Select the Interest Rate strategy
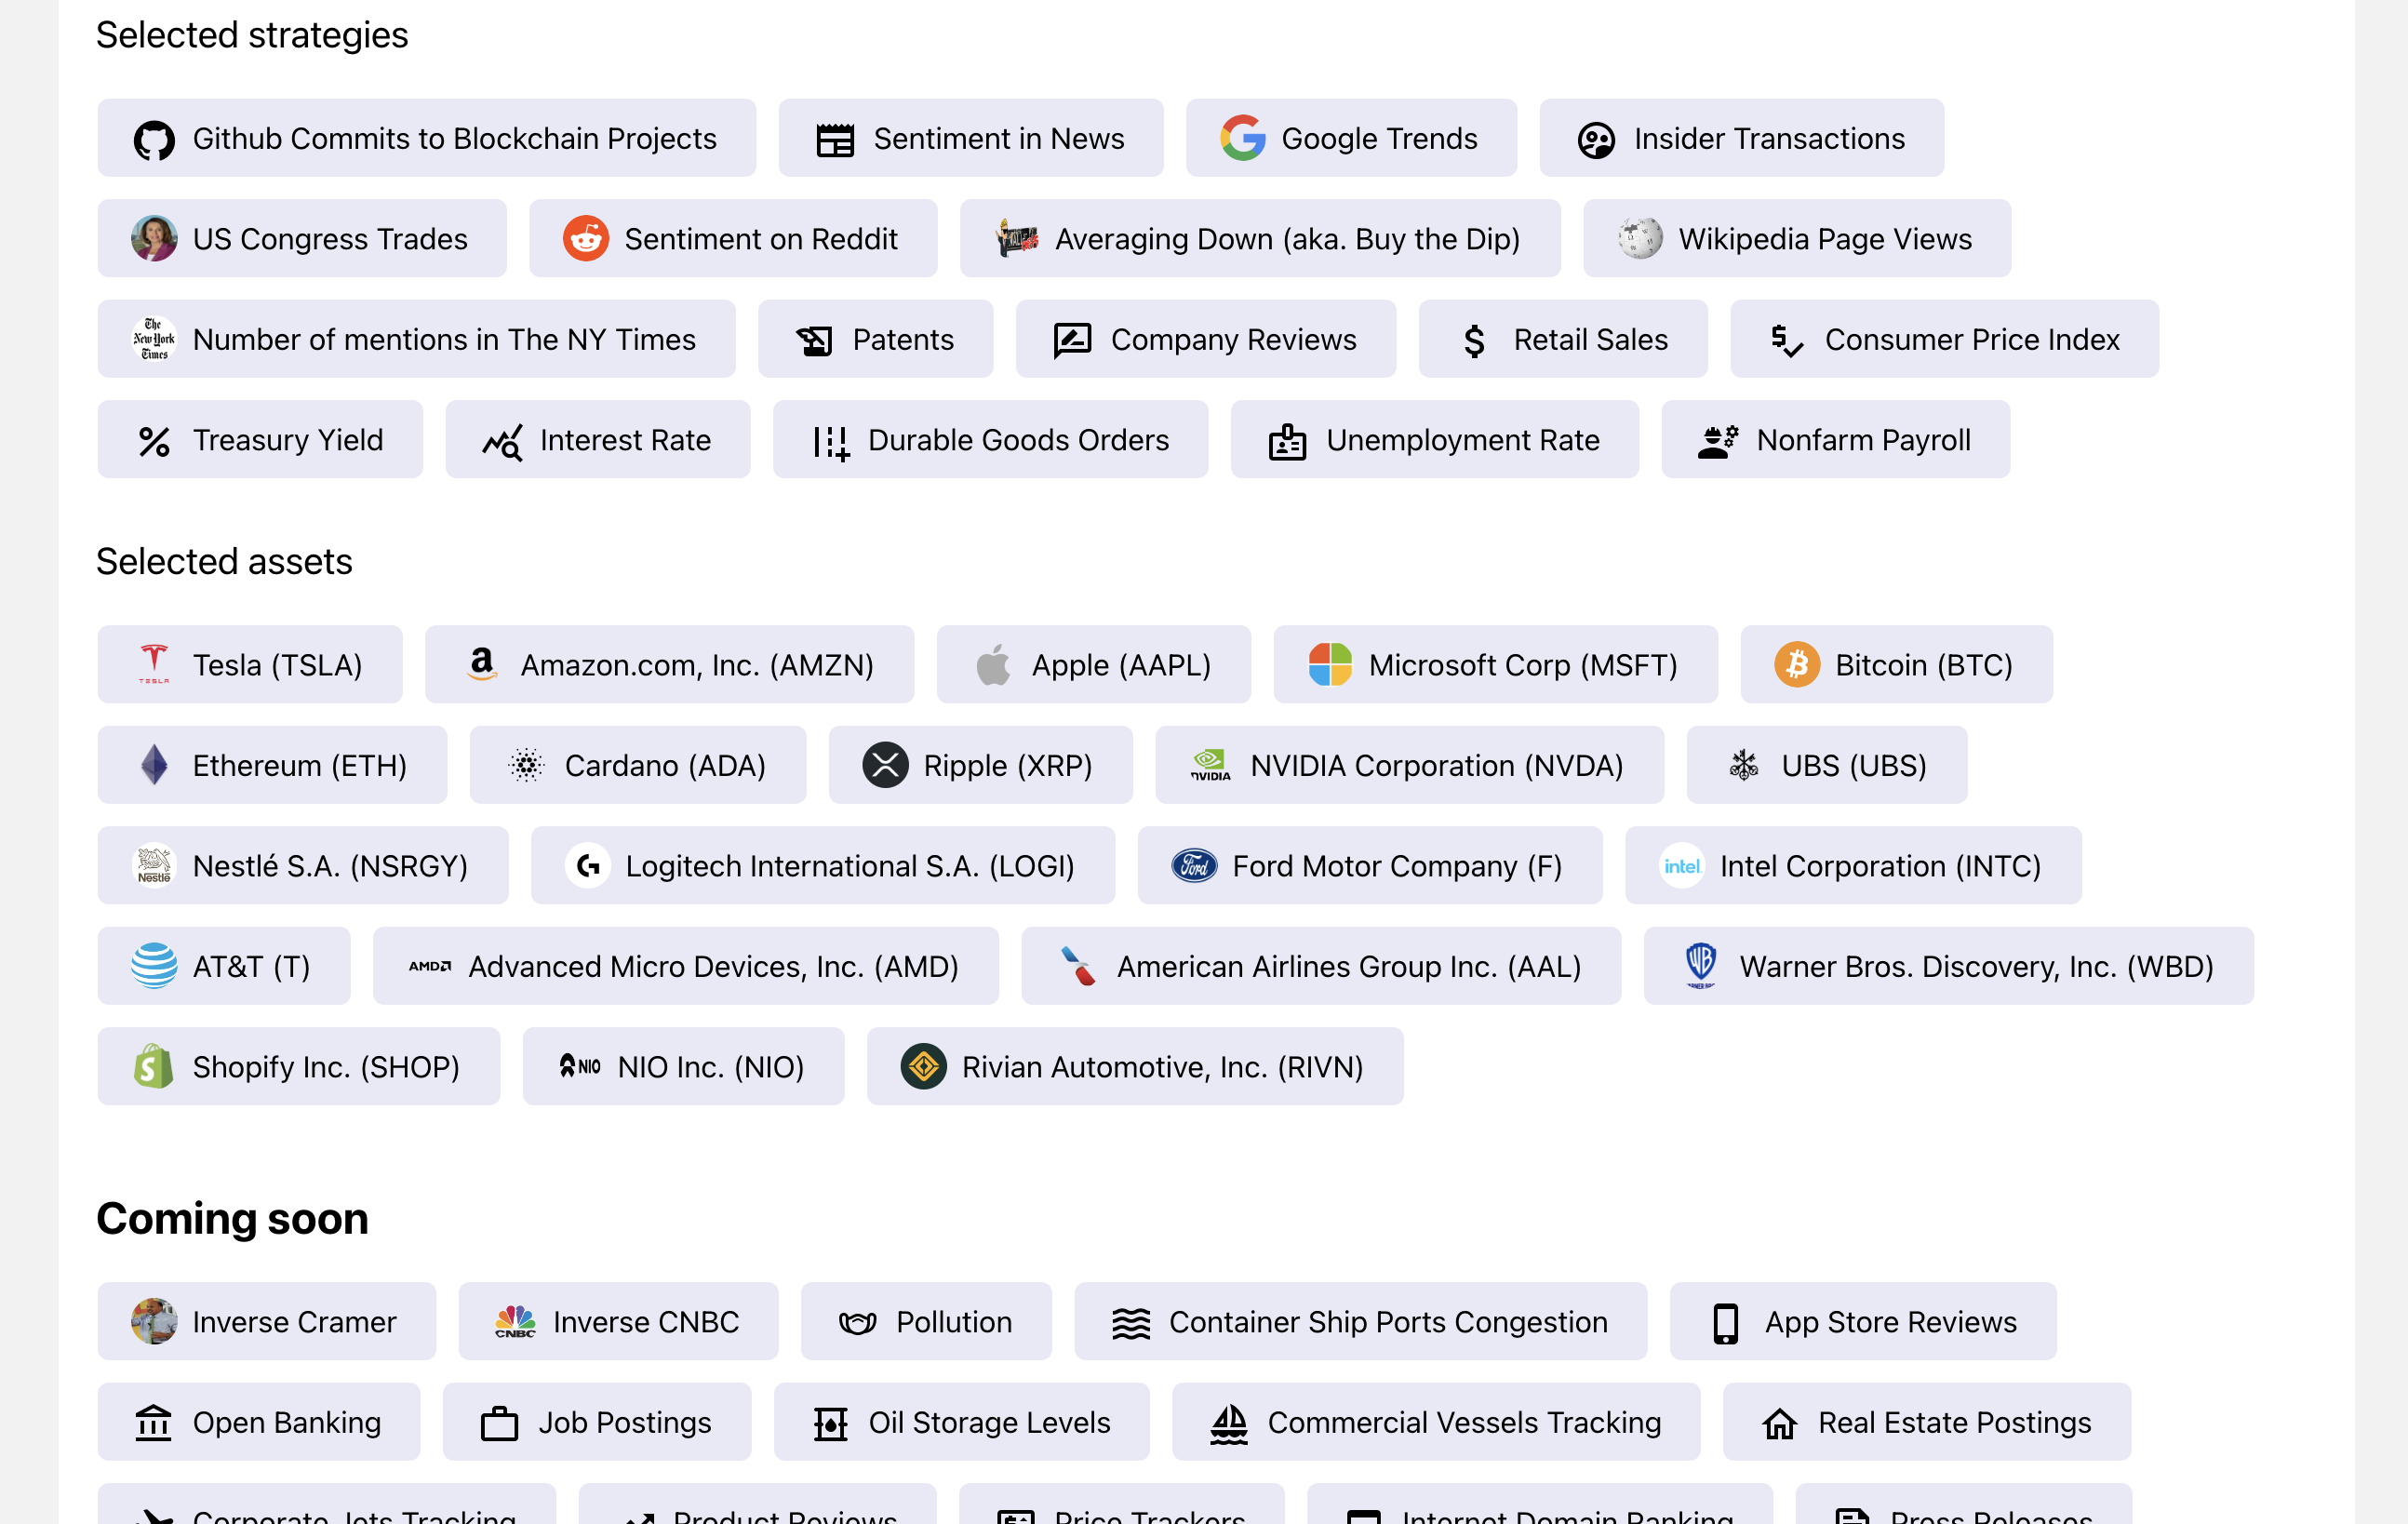Image resolution: width=2408 pixels, height=1524 pixels. click(598, 440)
